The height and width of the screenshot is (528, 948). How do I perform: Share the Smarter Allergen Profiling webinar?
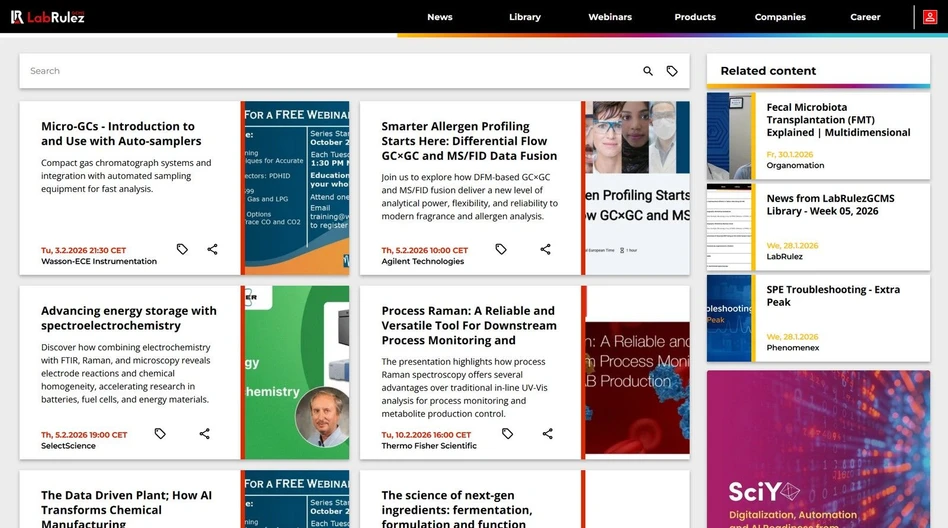[x=545, y=249]
